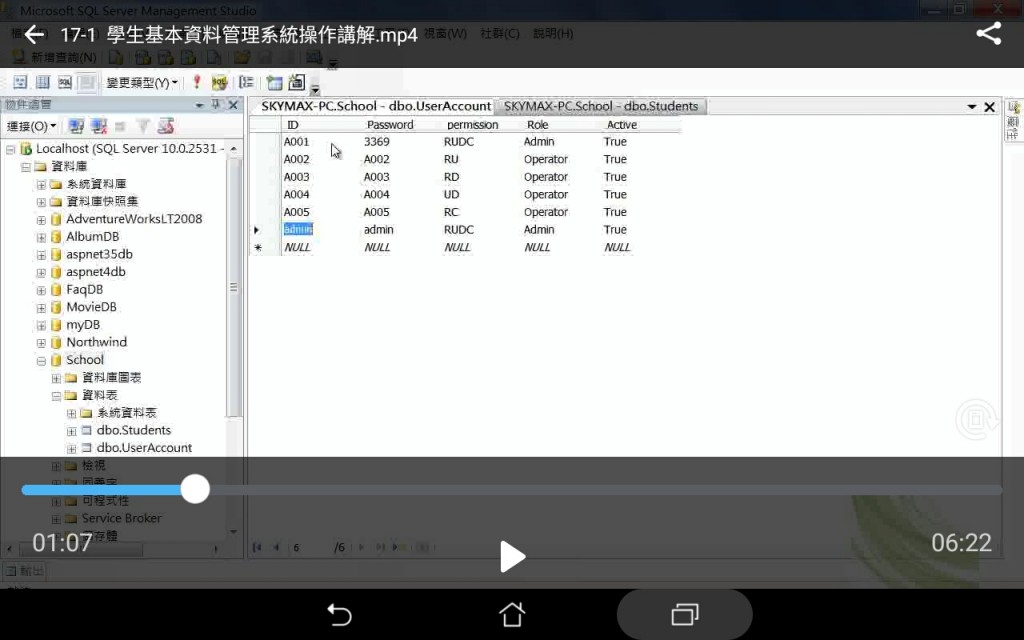1024x640 pixels.
Task: Click Object Explorer filter icon
Action: pos(143,126)
